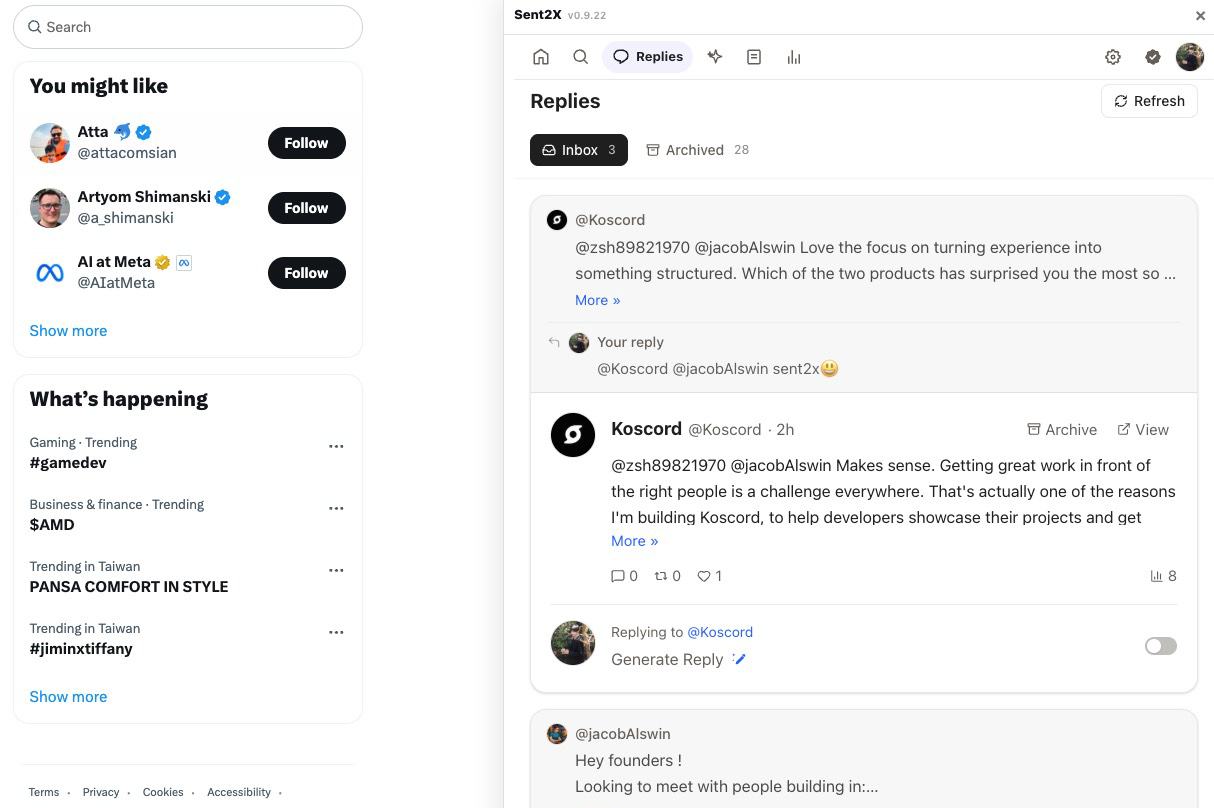Click the like heart icon on Koscord reply
Screen dimensions: 1214x808
(704, 576)
